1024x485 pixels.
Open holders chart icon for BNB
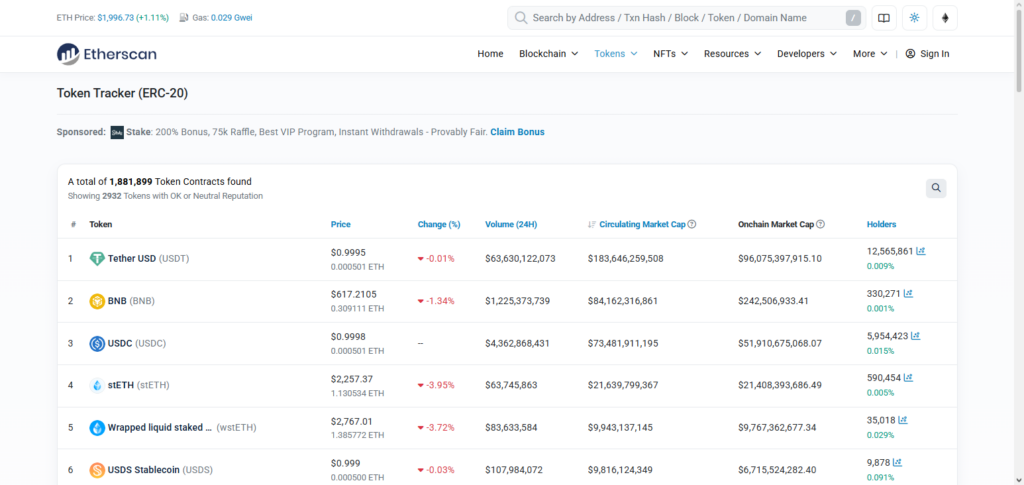(x=908, y=293)
